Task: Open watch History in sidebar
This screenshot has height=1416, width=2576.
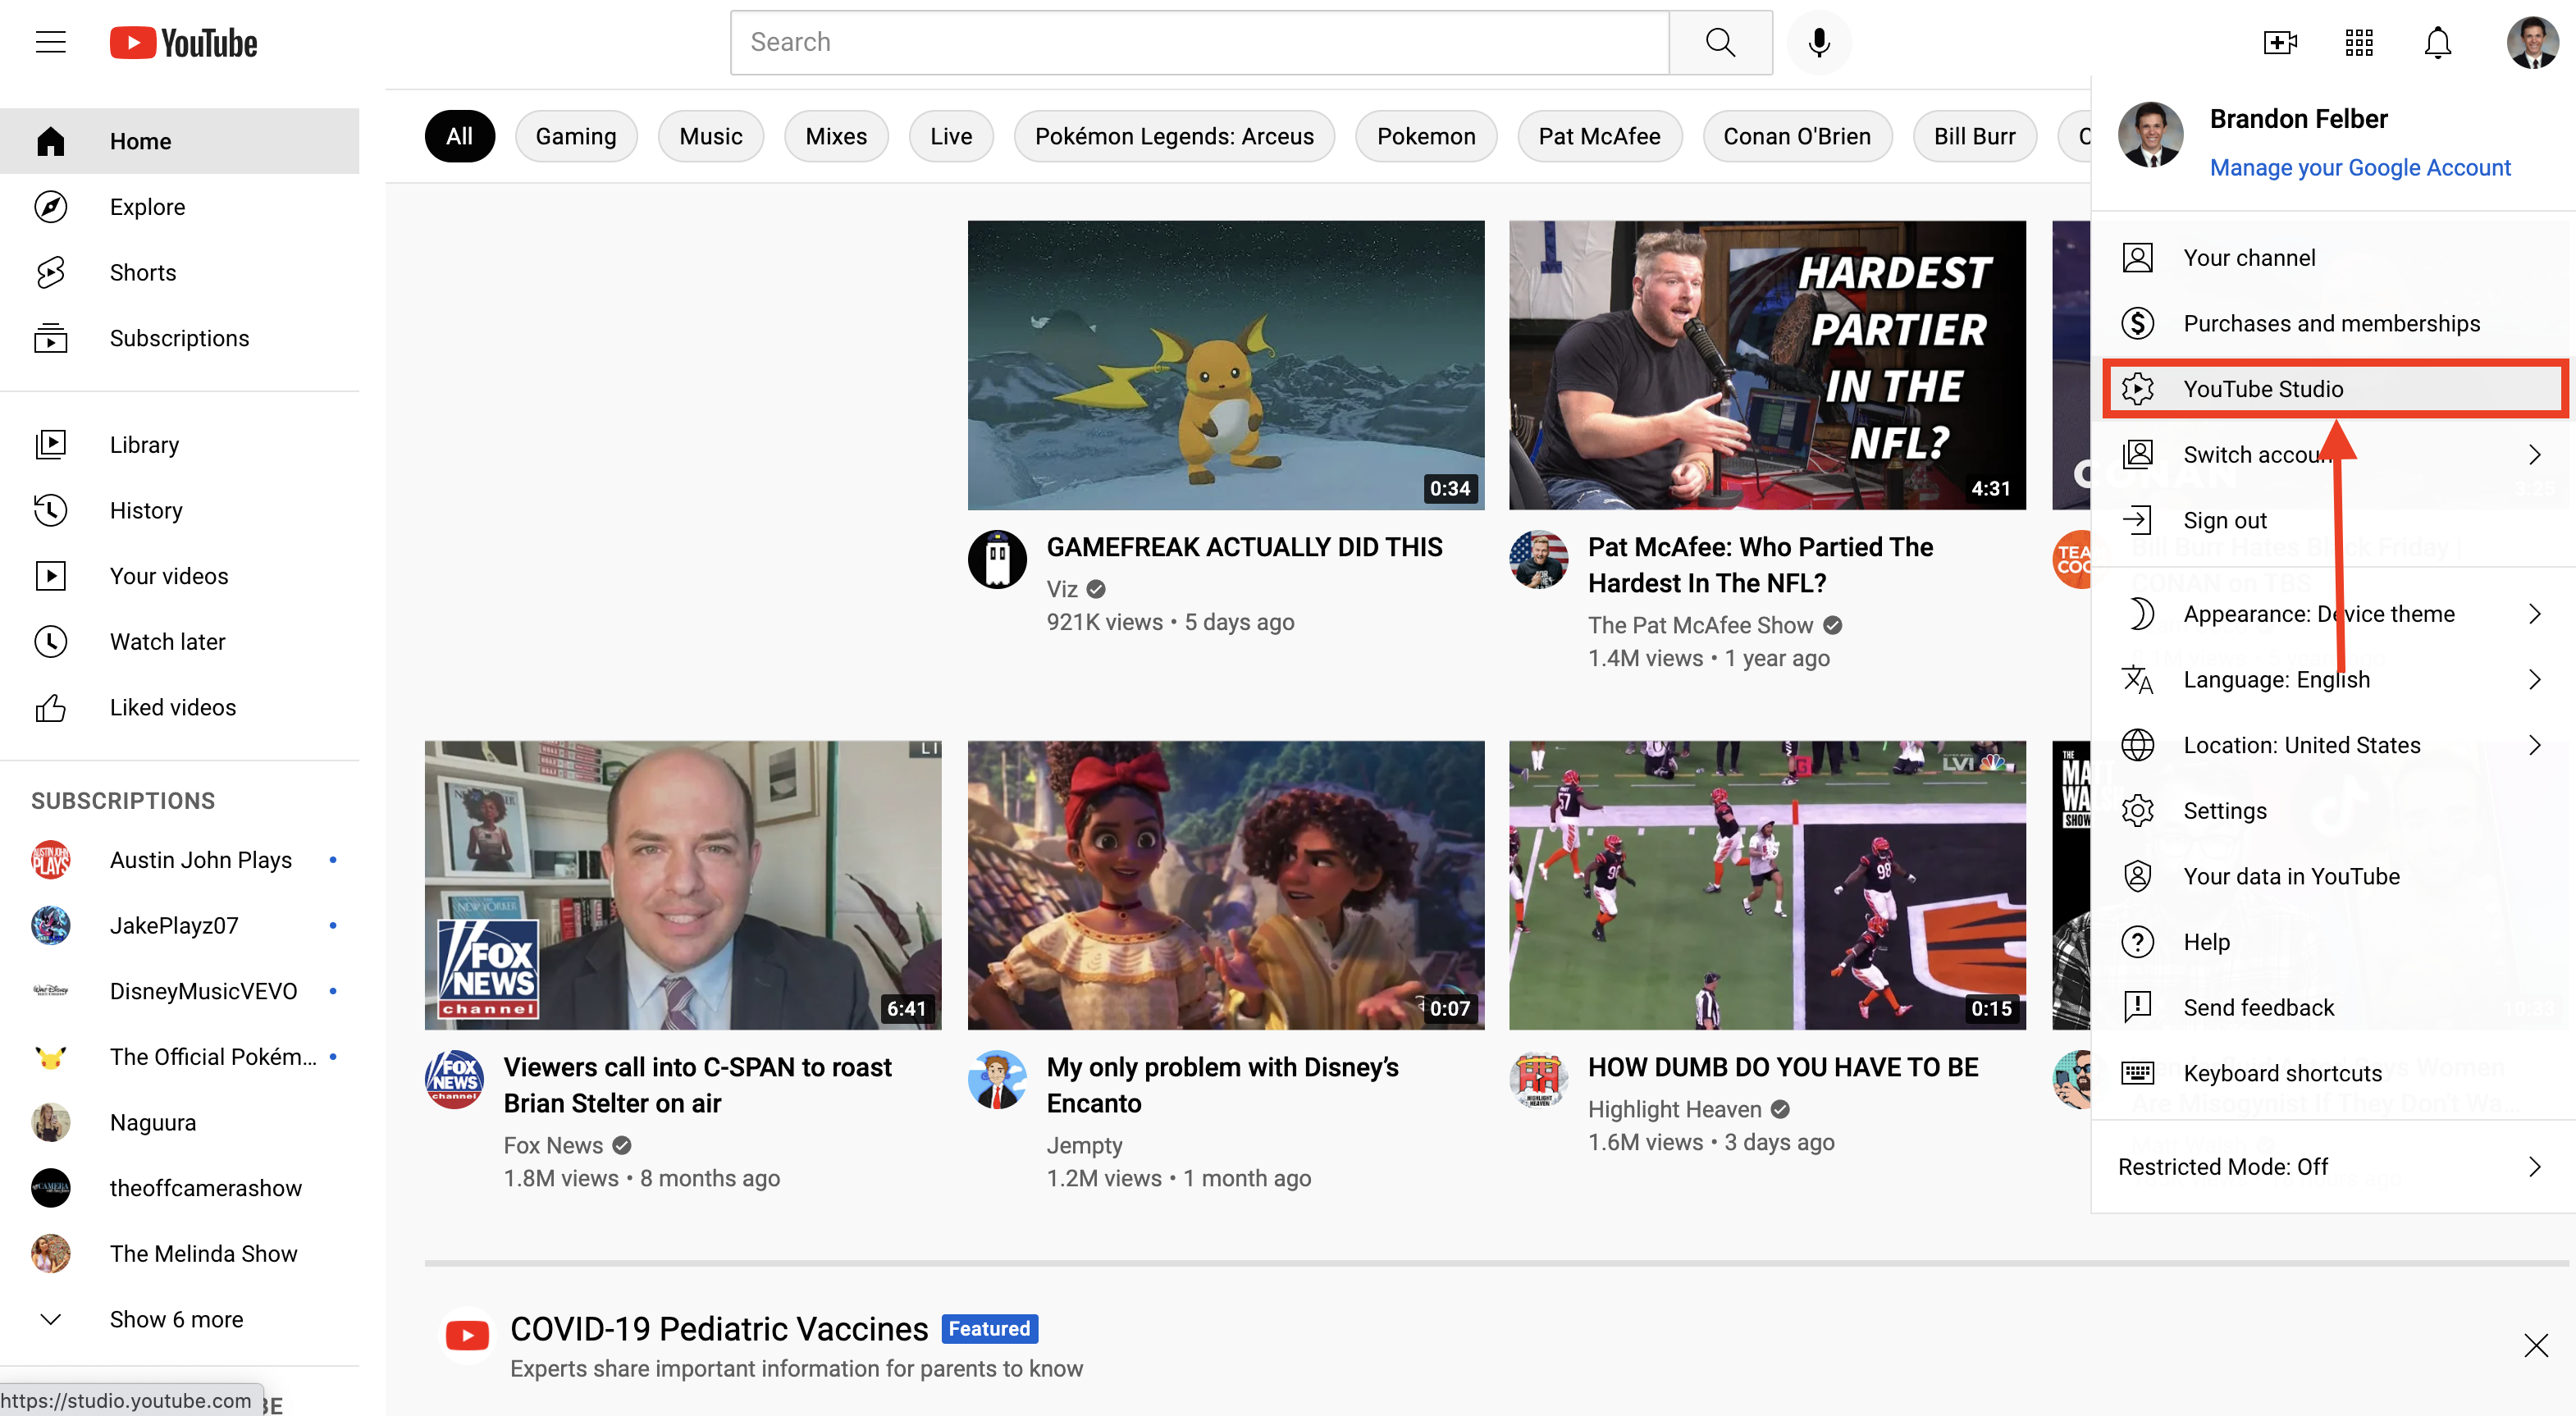Action: [x=180, y=510]
